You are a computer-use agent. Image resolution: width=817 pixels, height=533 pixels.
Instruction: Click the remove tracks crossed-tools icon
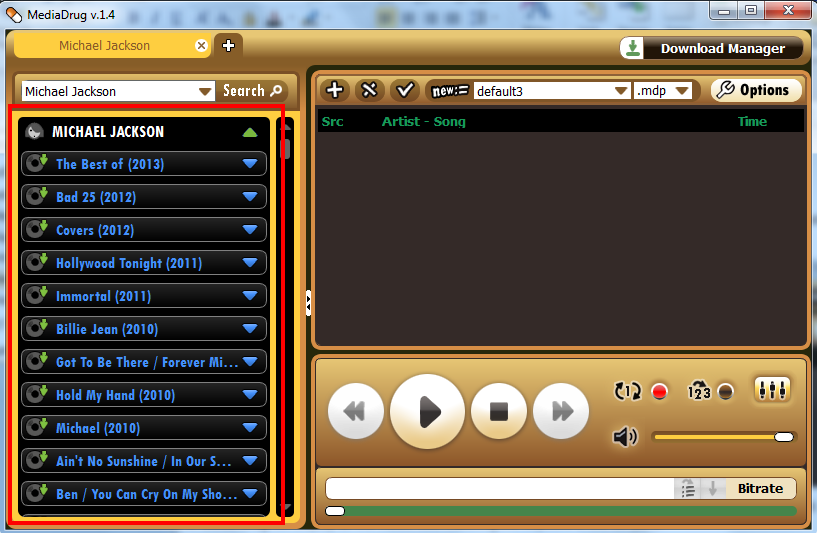pos(369,90)
